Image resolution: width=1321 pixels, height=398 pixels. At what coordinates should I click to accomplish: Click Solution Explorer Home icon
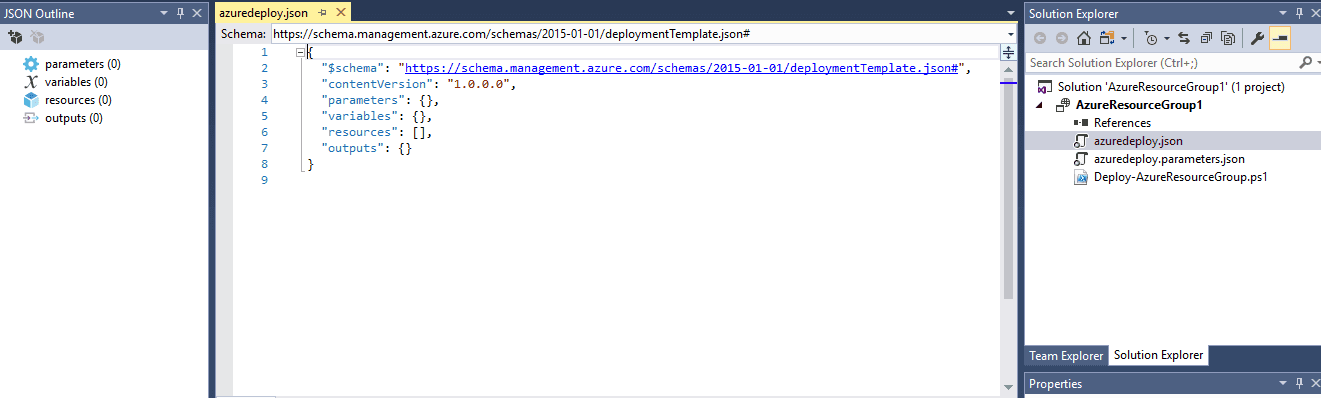tap(1083, 38)
